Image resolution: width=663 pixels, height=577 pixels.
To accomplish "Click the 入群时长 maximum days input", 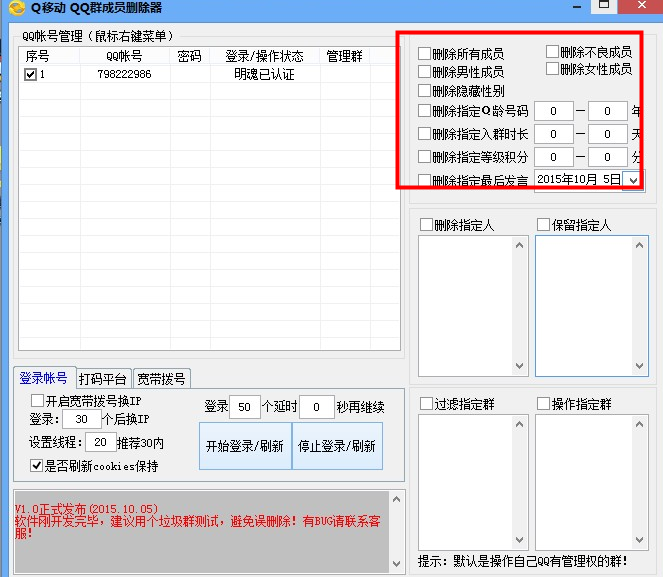I will (608, 134).
